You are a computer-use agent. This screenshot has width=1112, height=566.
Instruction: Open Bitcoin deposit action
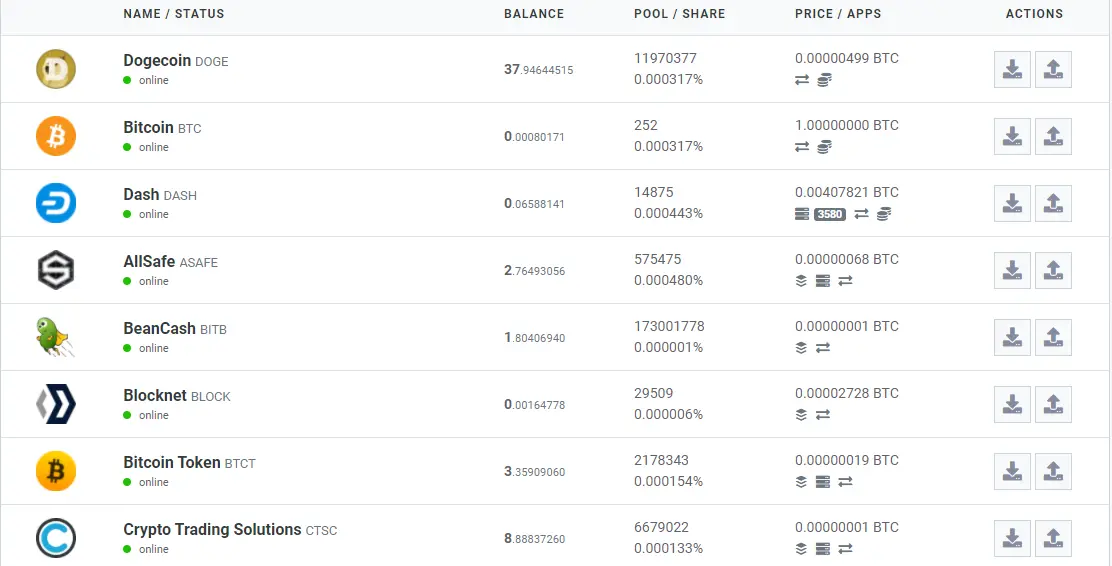(1012, 136)
